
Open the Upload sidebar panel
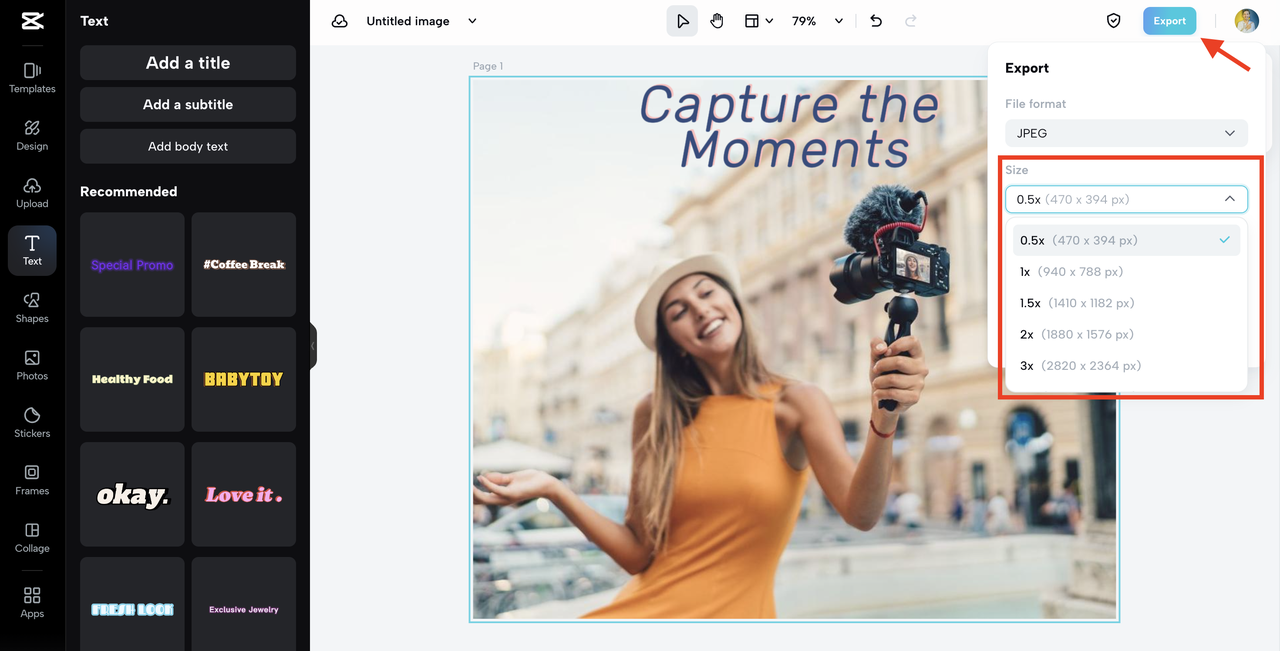32,193
